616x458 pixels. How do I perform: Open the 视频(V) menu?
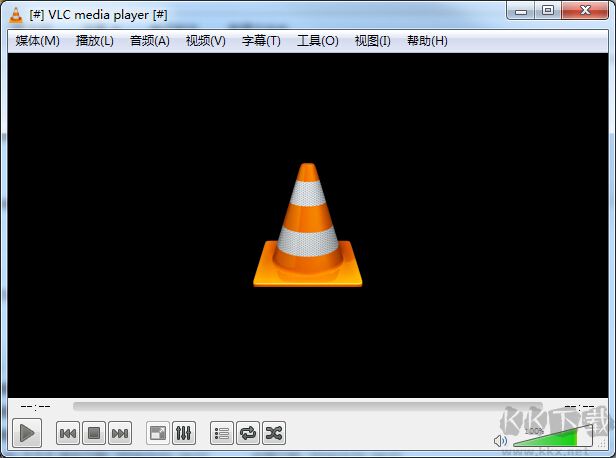(x=205, y=40)
